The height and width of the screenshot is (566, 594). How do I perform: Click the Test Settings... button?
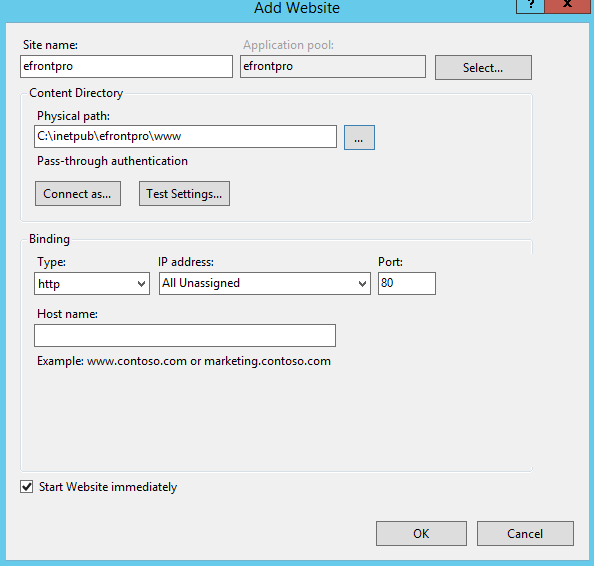pyautogui.click(x=184, y=194)
